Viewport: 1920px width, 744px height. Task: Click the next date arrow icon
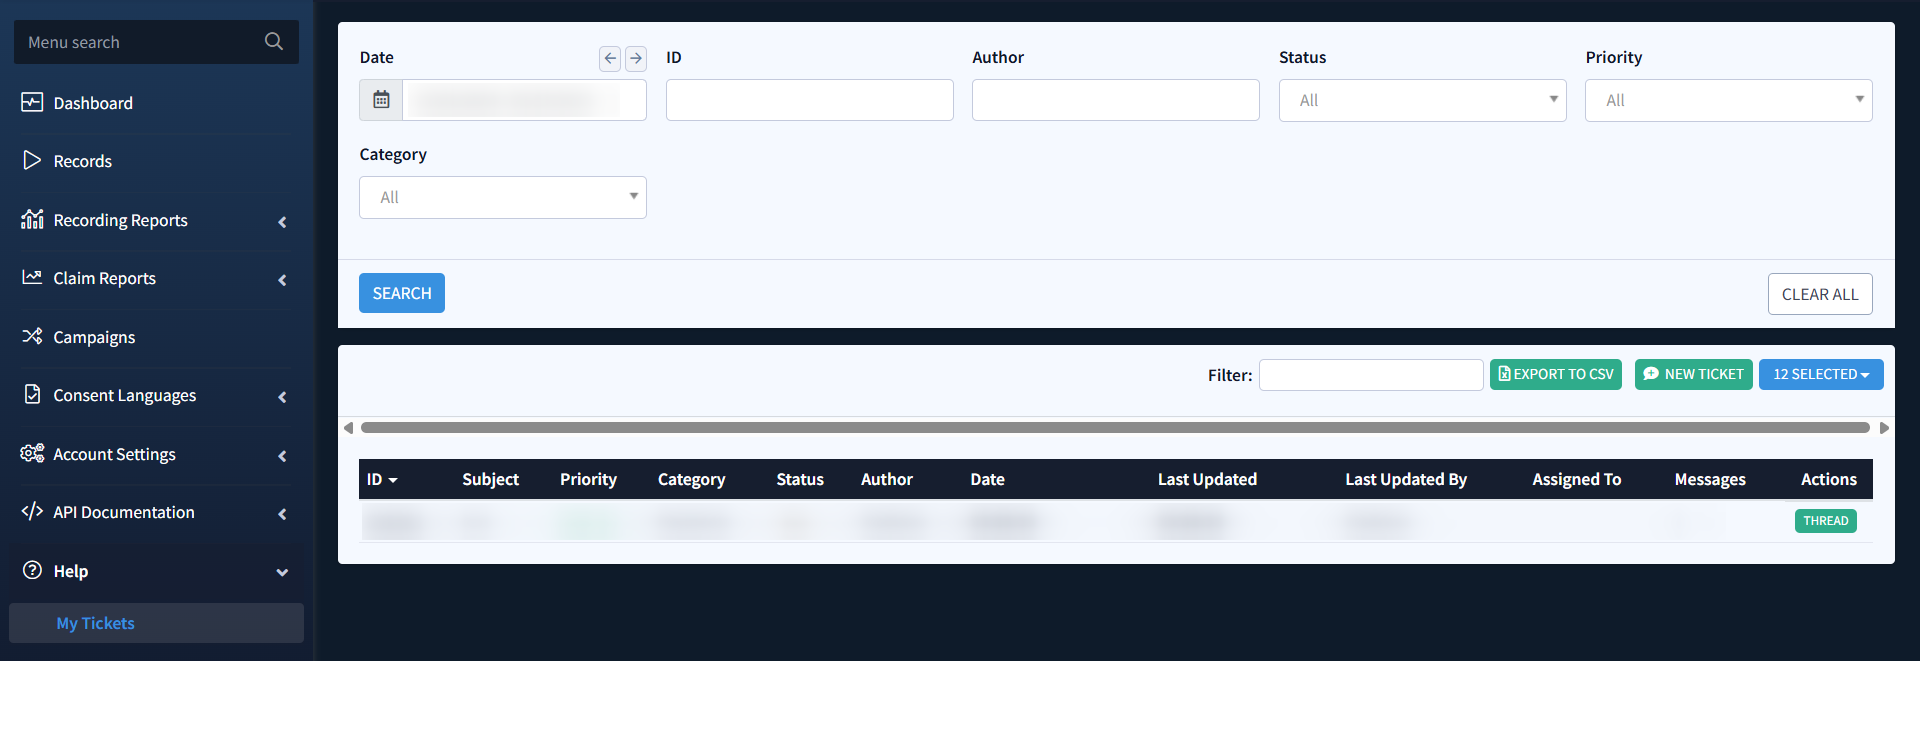[x=636, y=58]
